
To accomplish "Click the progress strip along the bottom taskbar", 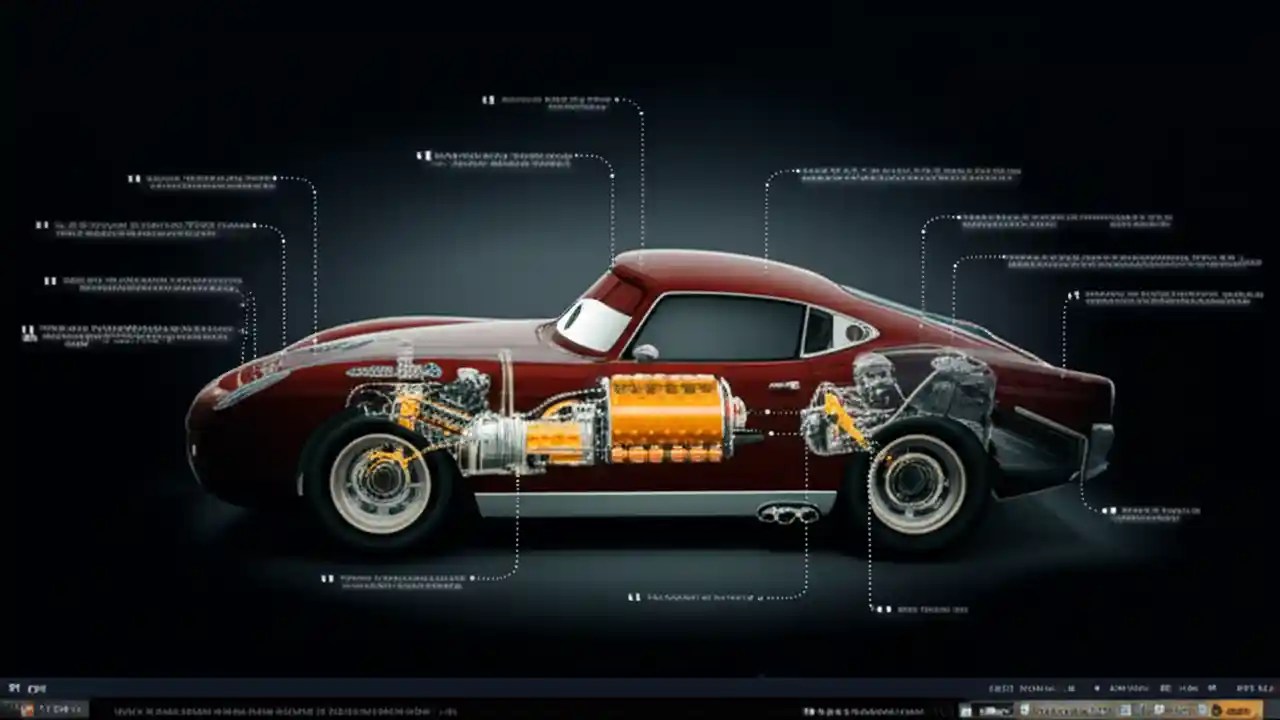I will [640, 713].
